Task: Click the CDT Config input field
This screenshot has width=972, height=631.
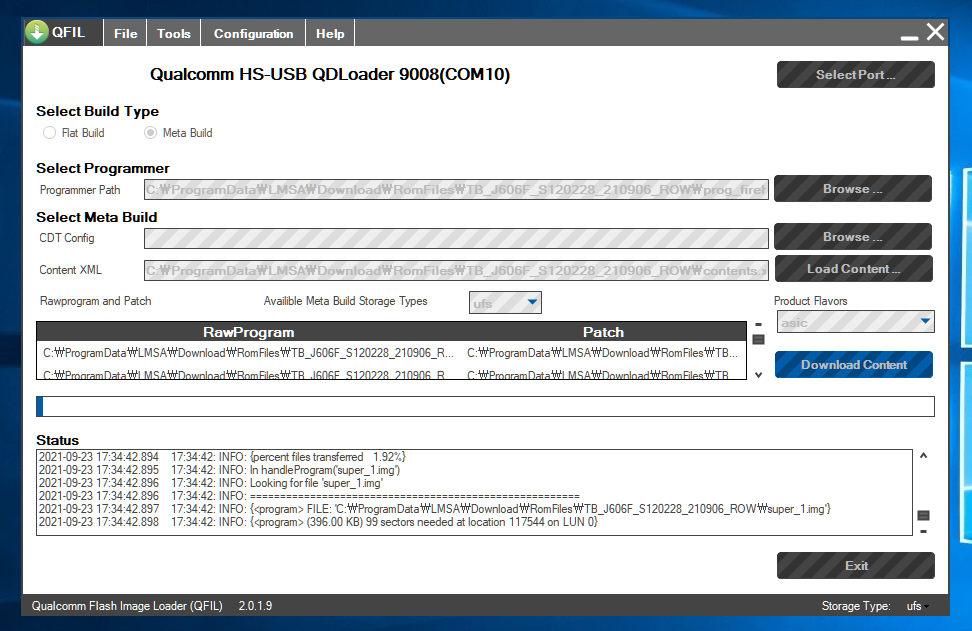Action: [x=456, y=238]
